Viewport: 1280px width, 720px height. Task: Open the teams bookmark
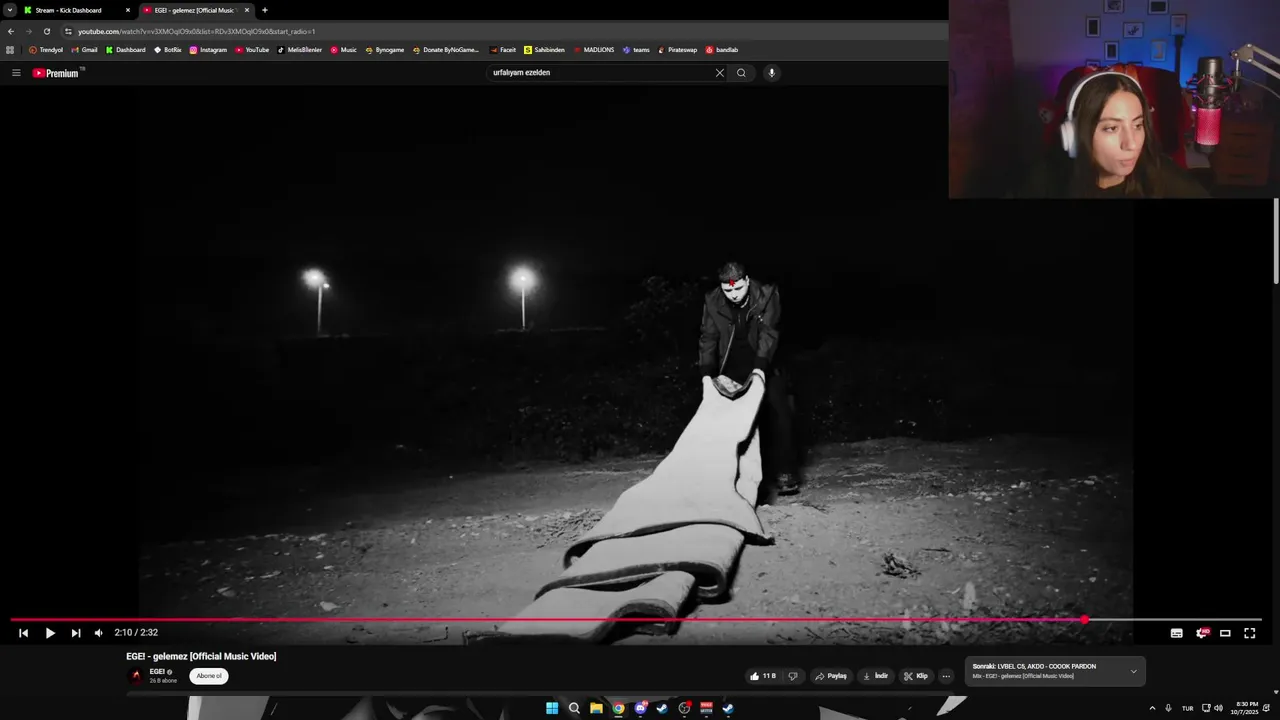pos(636,50)
